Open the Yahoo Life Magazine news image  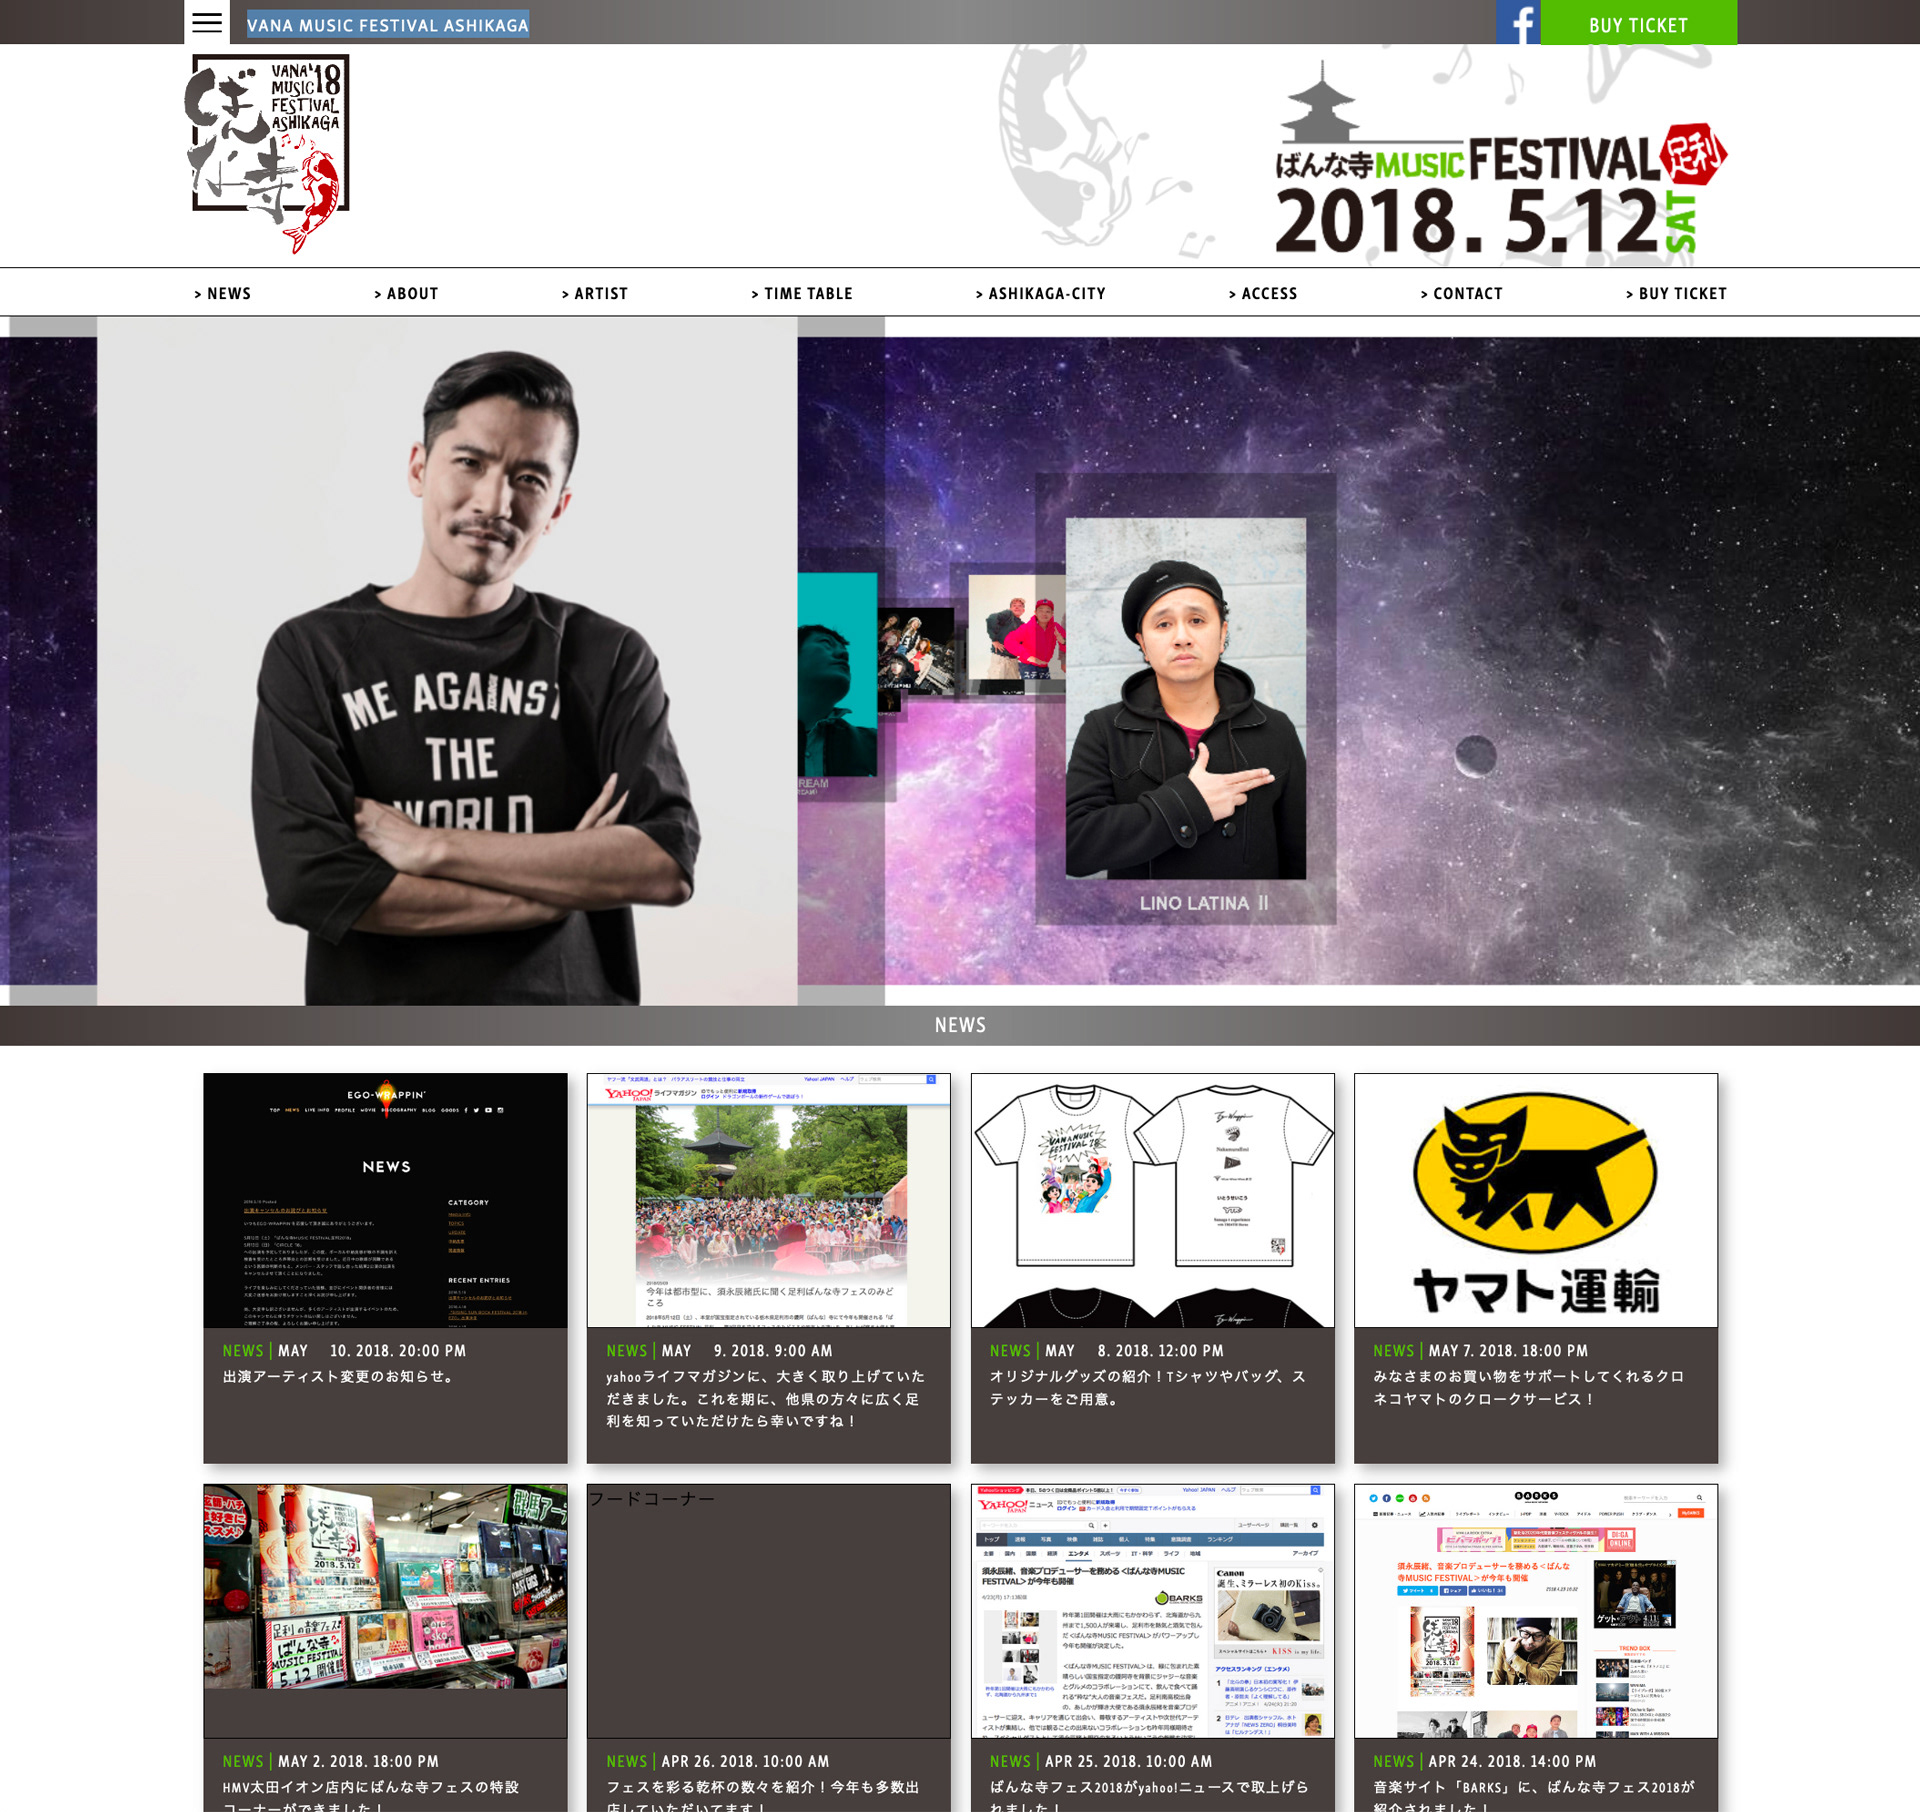[768, 1200]
